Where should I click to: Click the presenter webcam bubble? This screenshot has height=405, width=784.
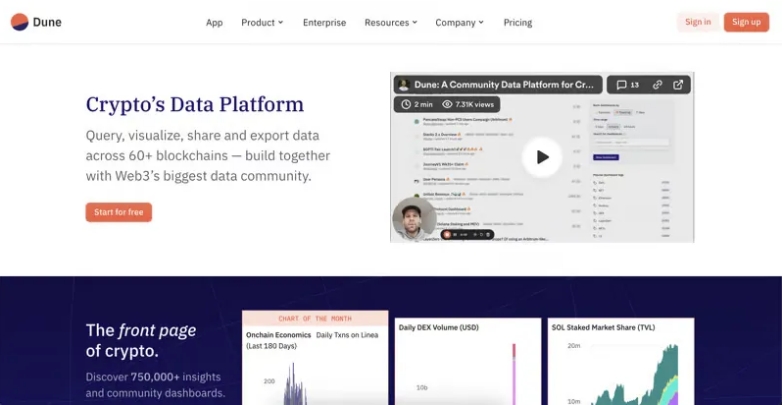[x=414, y=219]
